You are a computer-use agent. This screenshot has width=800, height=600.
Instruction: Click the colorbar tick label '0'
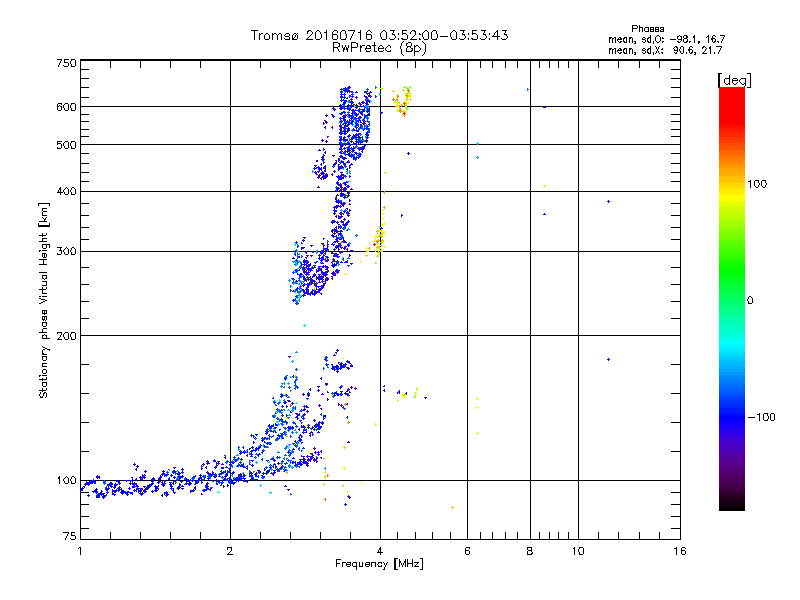point(750,301)
